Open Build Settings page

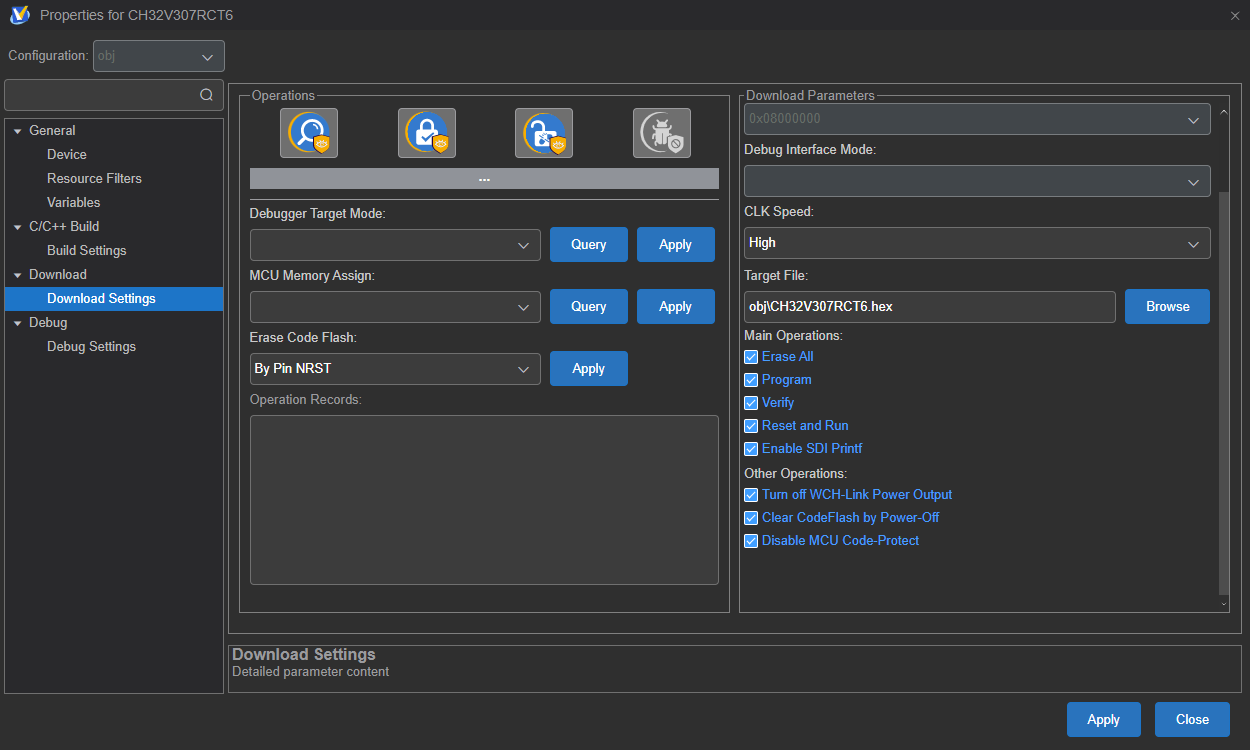87,251
